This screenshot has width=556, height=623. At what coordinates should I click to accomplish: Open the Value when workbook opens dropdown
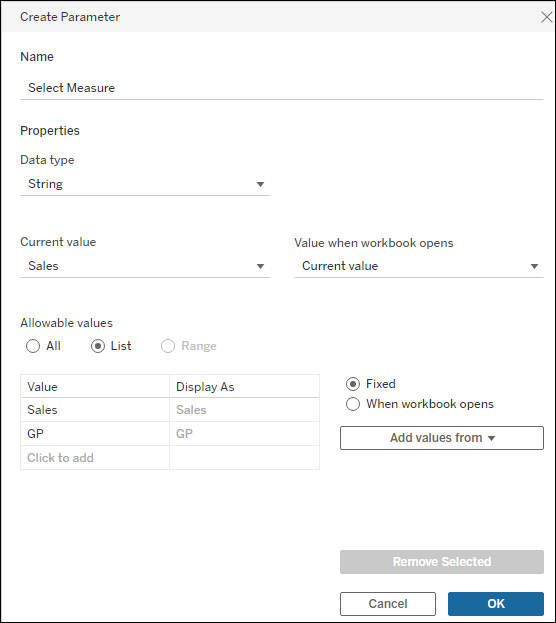[418, 266]
